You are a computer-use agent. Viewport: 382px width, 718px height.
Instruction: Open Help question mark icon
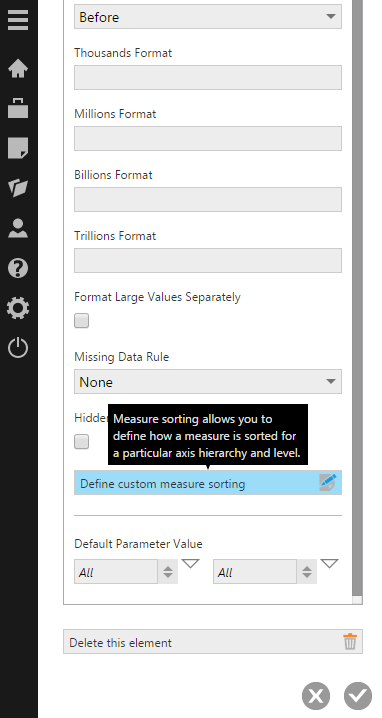point(18,268)
